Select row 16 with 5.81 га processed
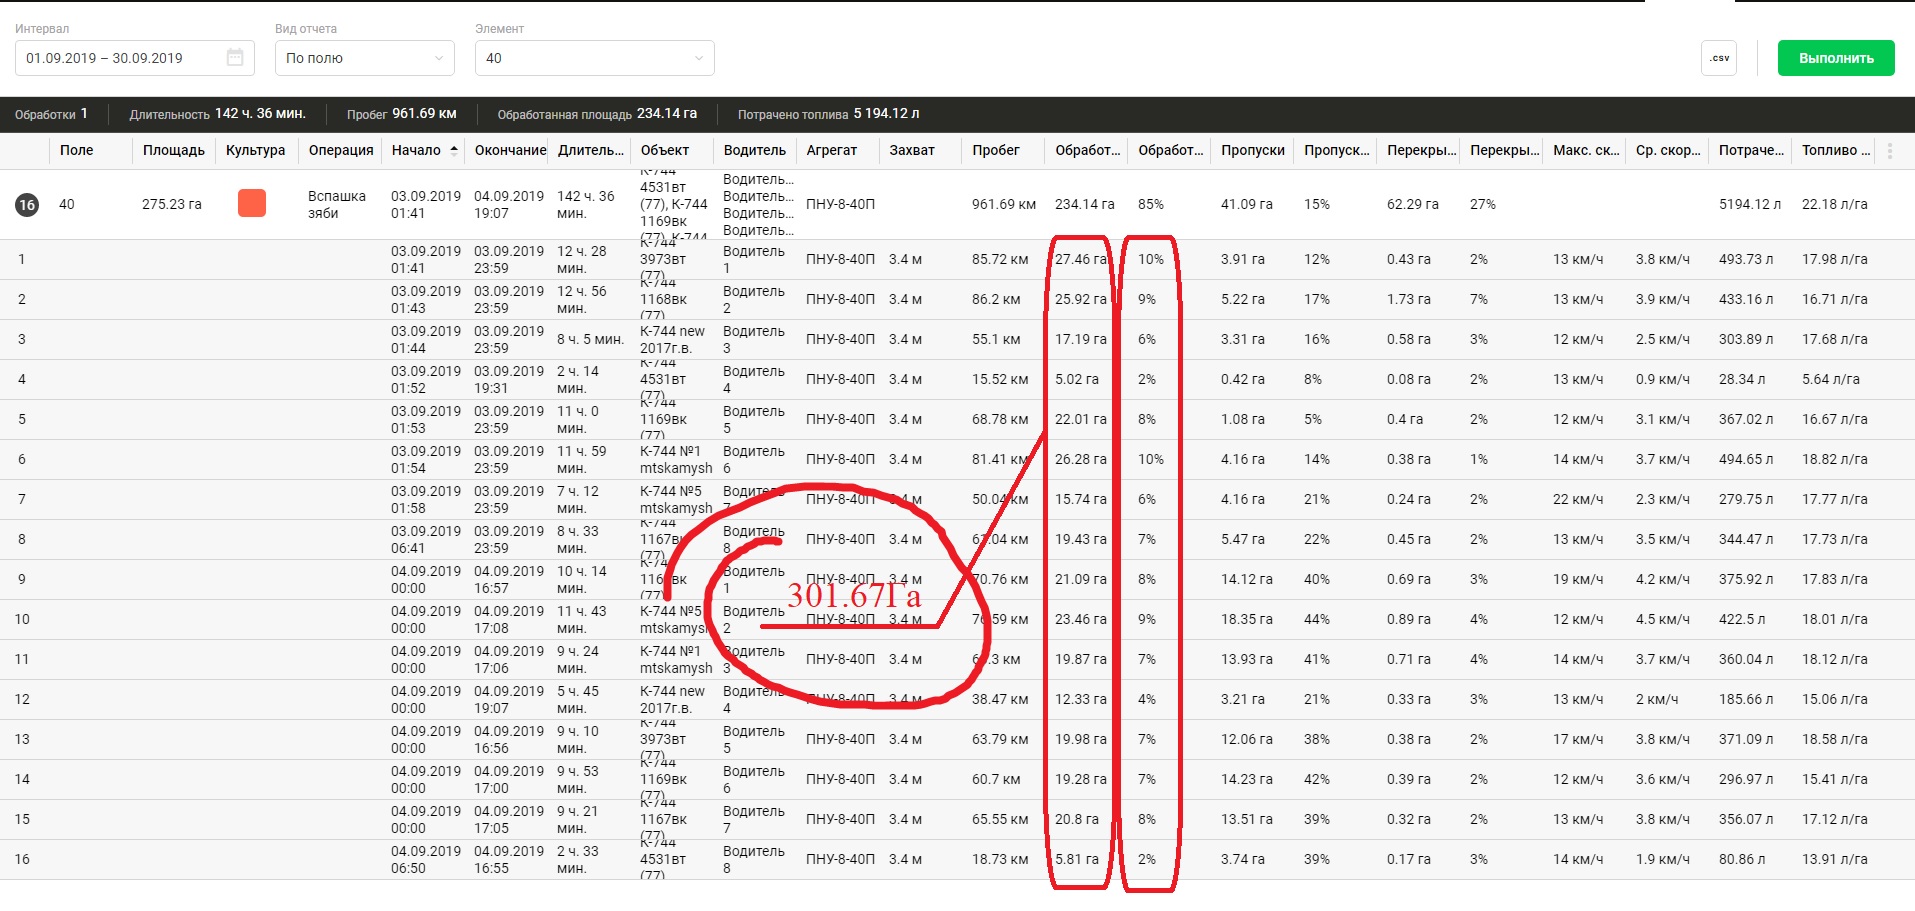Image resolution: width=1915 pixels, height=911 pixels. tap(1076, 859)
